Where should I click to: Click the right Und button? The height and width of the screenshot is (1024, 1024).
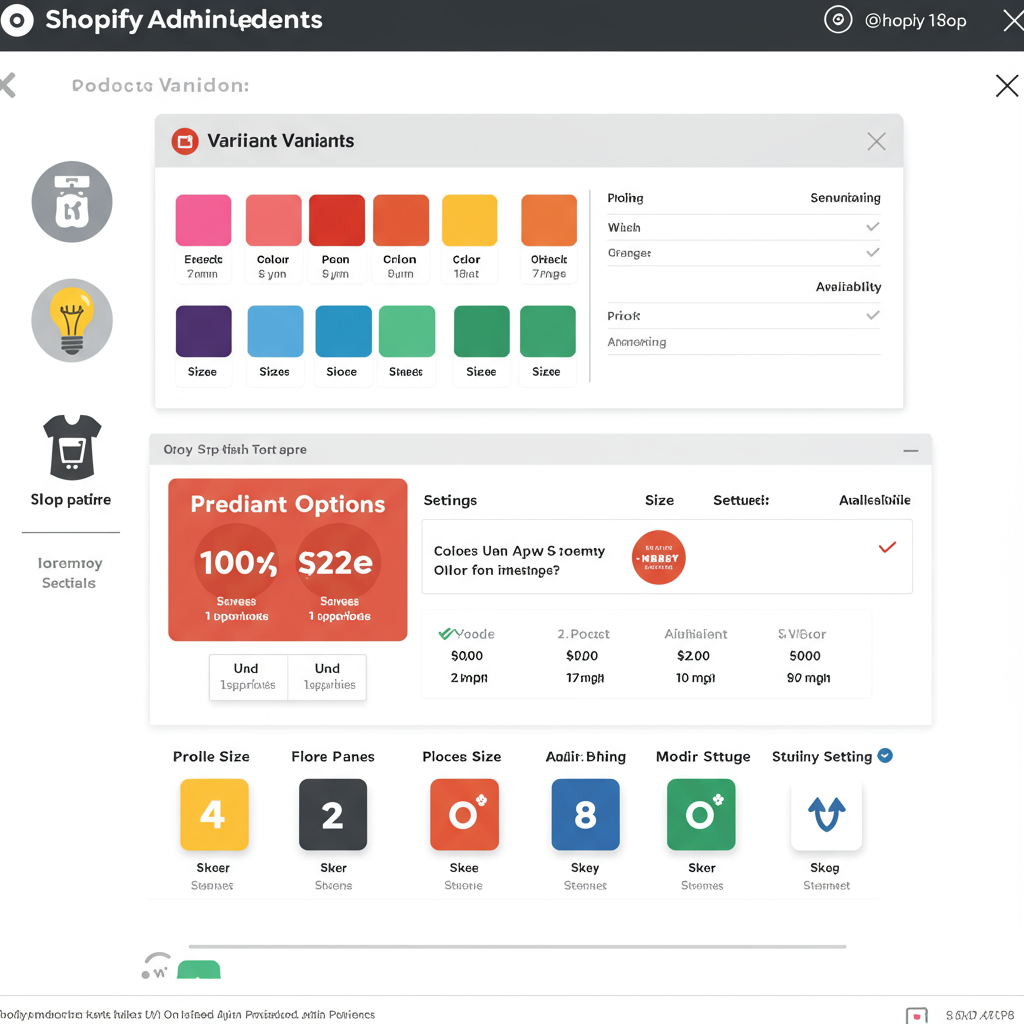coord(327,676)
